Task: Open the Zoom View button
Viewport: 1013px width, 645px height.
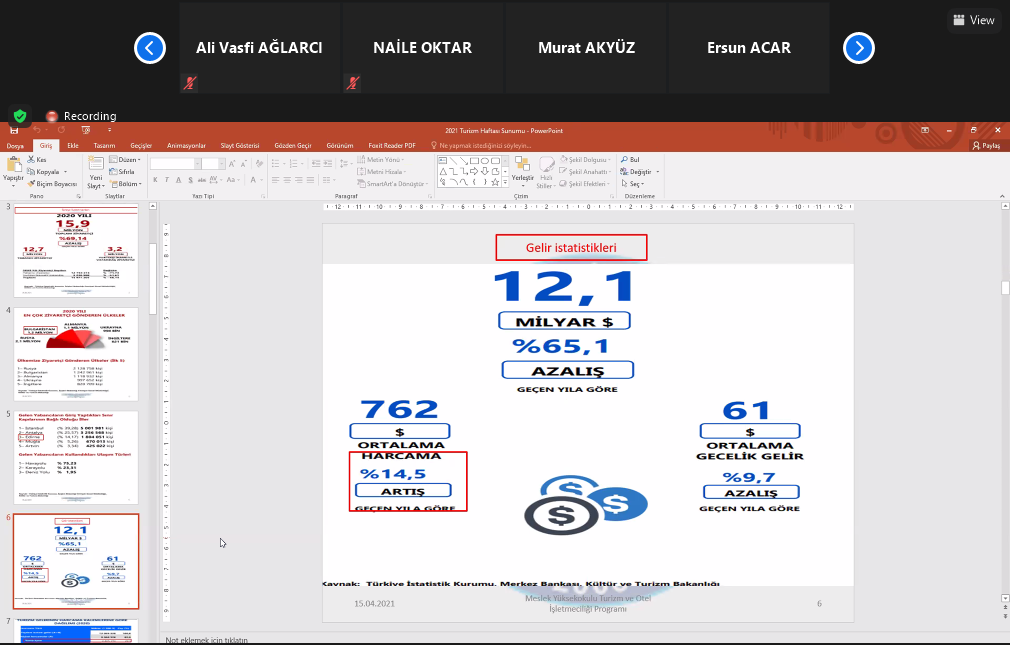Action: (x=973, y=20)
